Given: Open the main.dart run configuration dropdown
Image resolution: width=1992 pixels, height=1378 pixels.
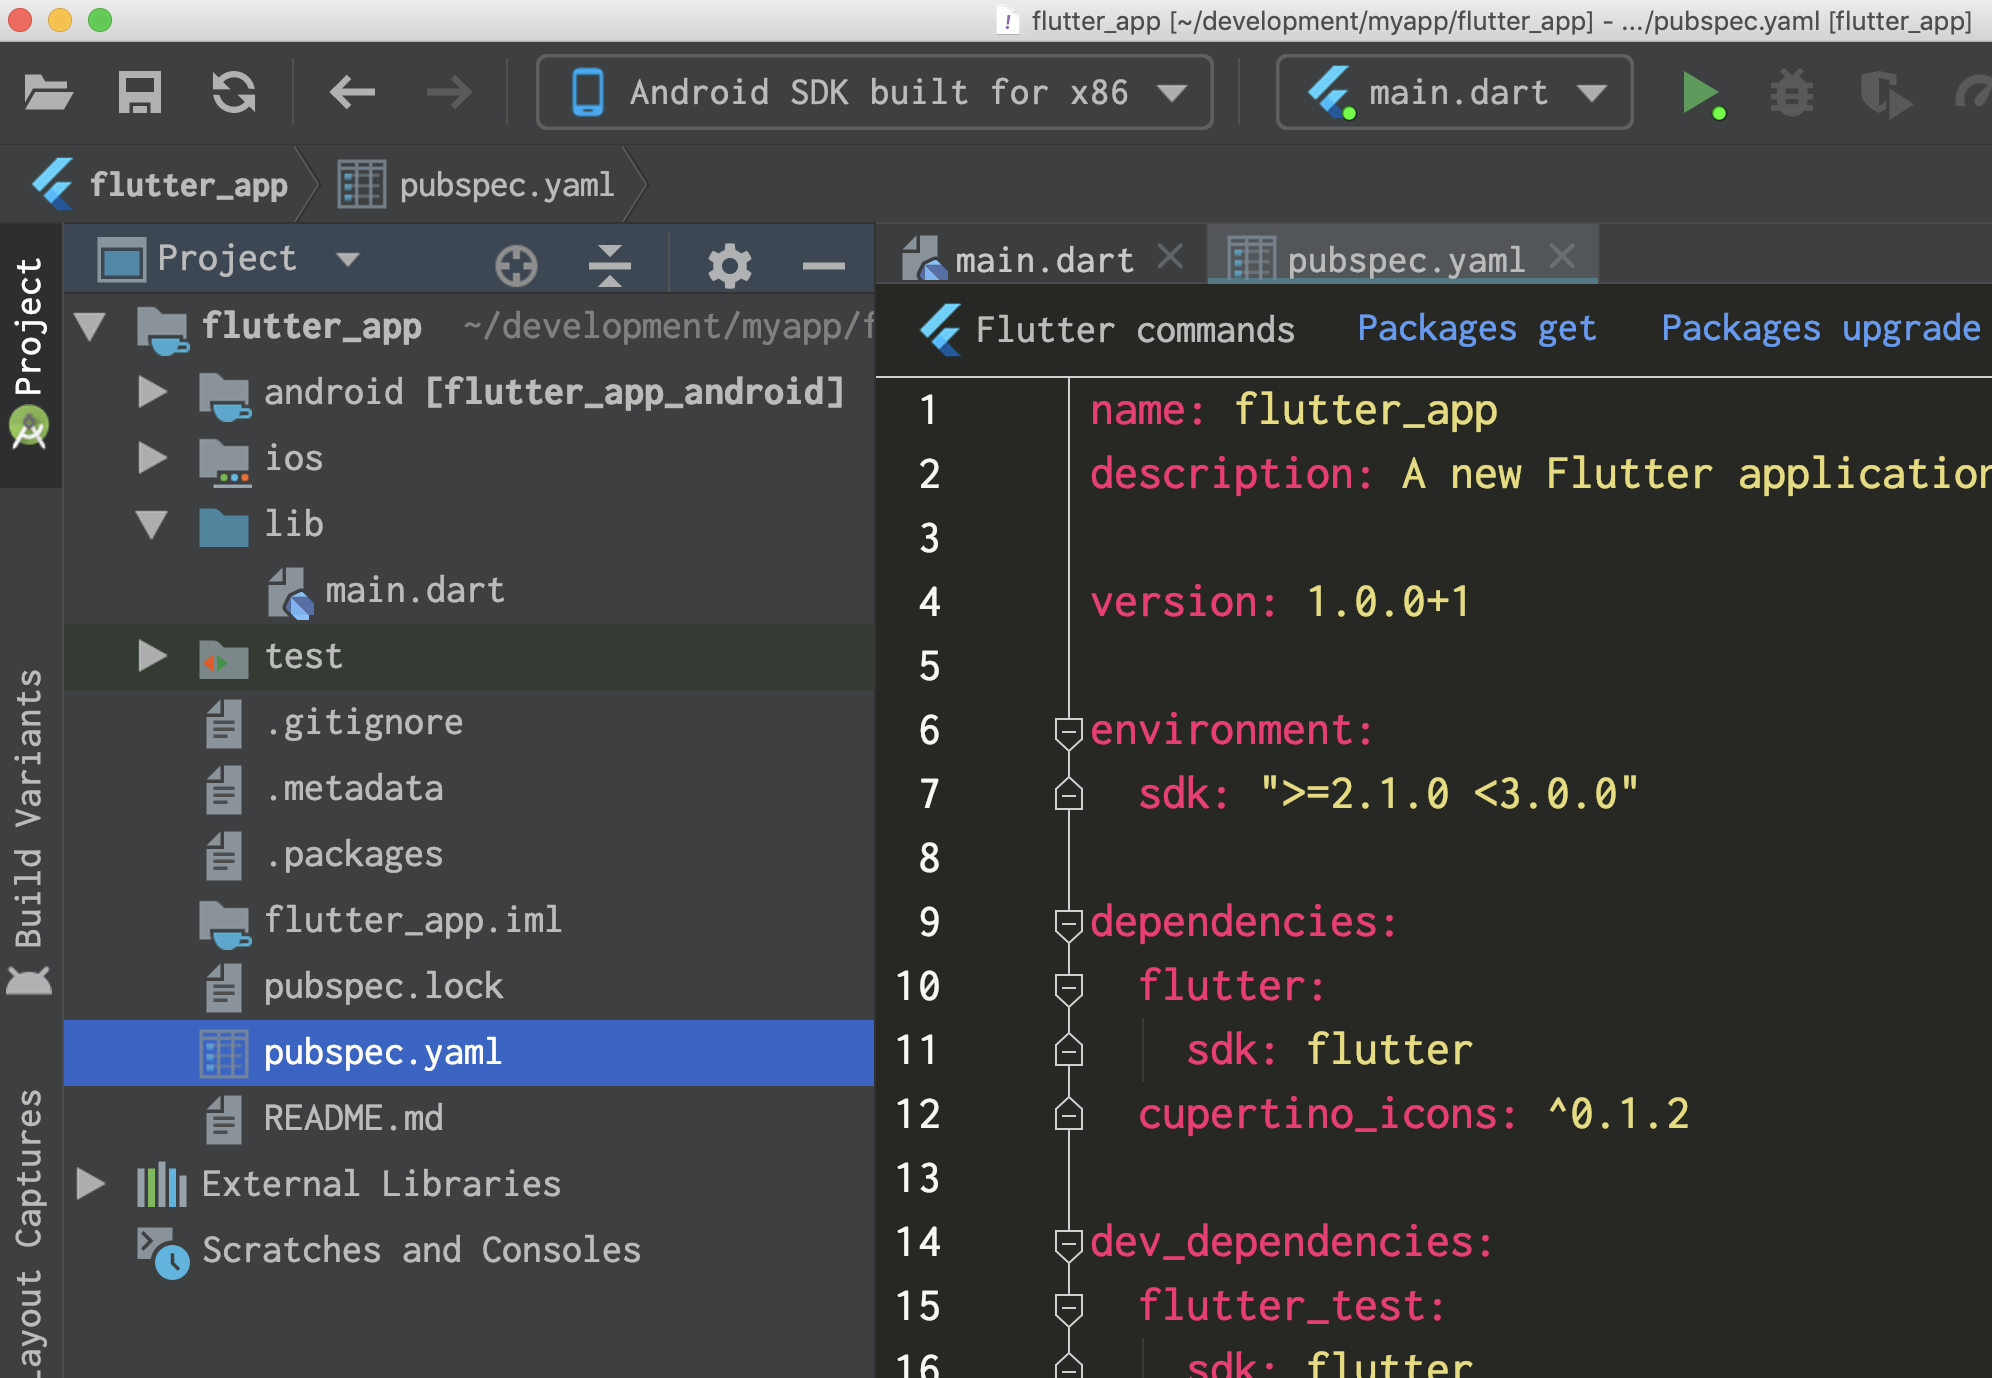Looking at the screenshot, I should tap(1455, 93).
